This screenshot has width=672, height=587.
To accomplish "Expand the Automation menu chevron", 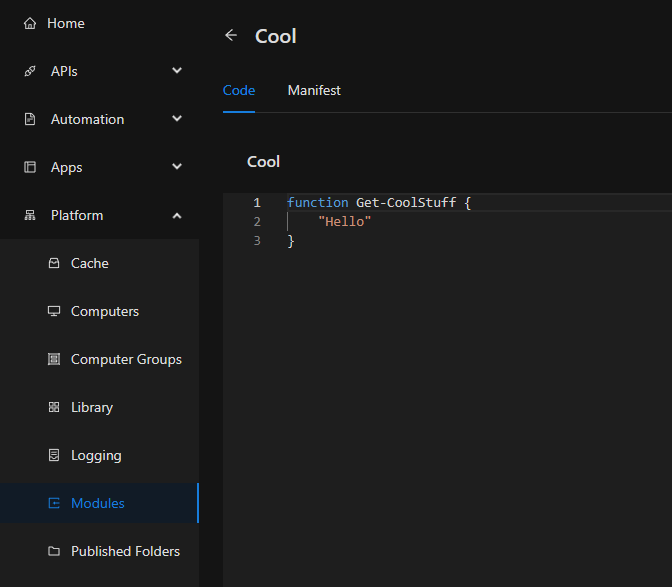I will (x=177, y=119).
